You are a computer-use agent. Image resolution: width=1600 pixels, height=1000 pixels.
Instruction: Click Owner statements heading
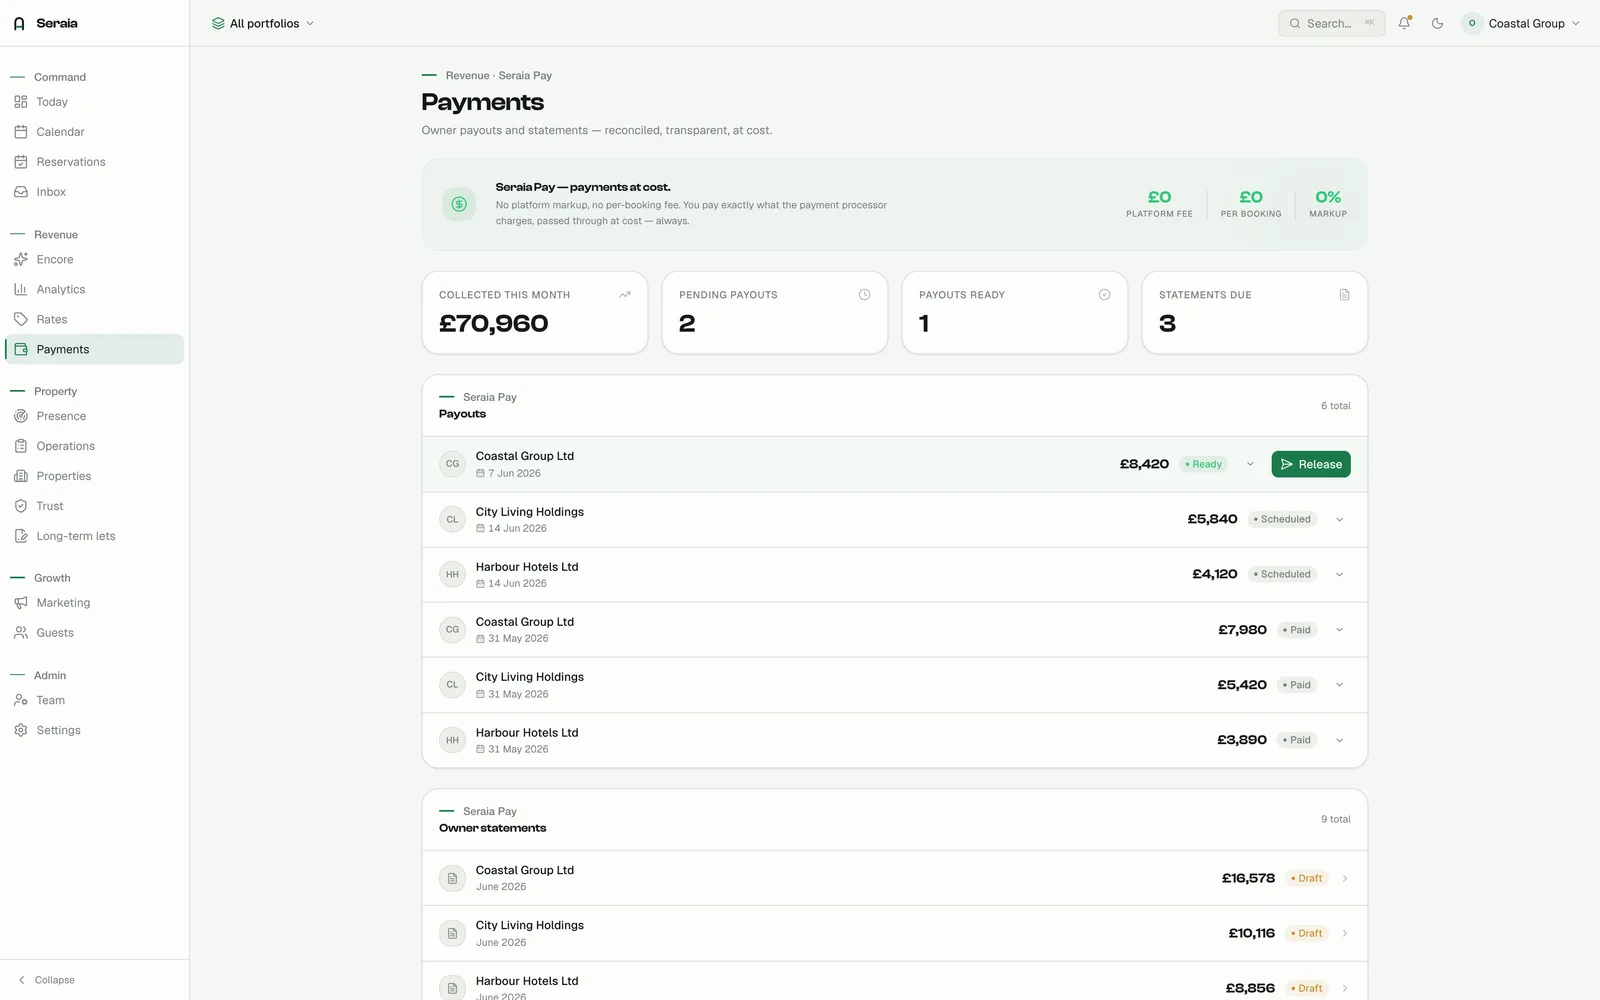(x=492, y=828)
